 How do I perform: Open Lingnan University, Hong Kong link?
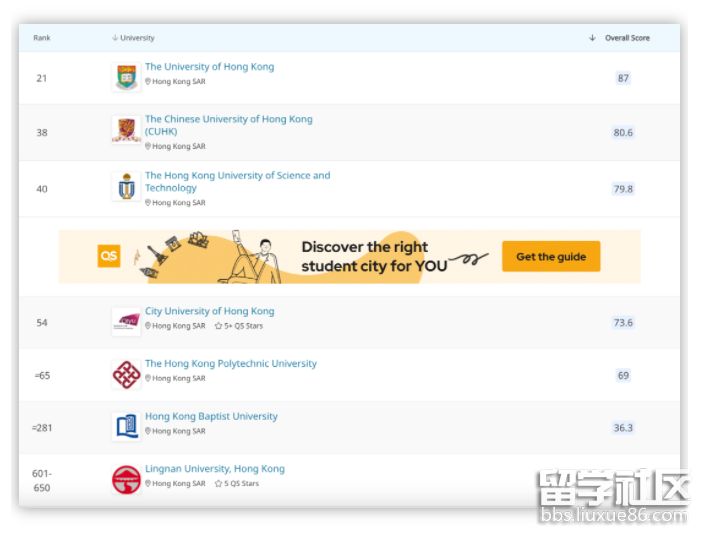click(214, 469)
